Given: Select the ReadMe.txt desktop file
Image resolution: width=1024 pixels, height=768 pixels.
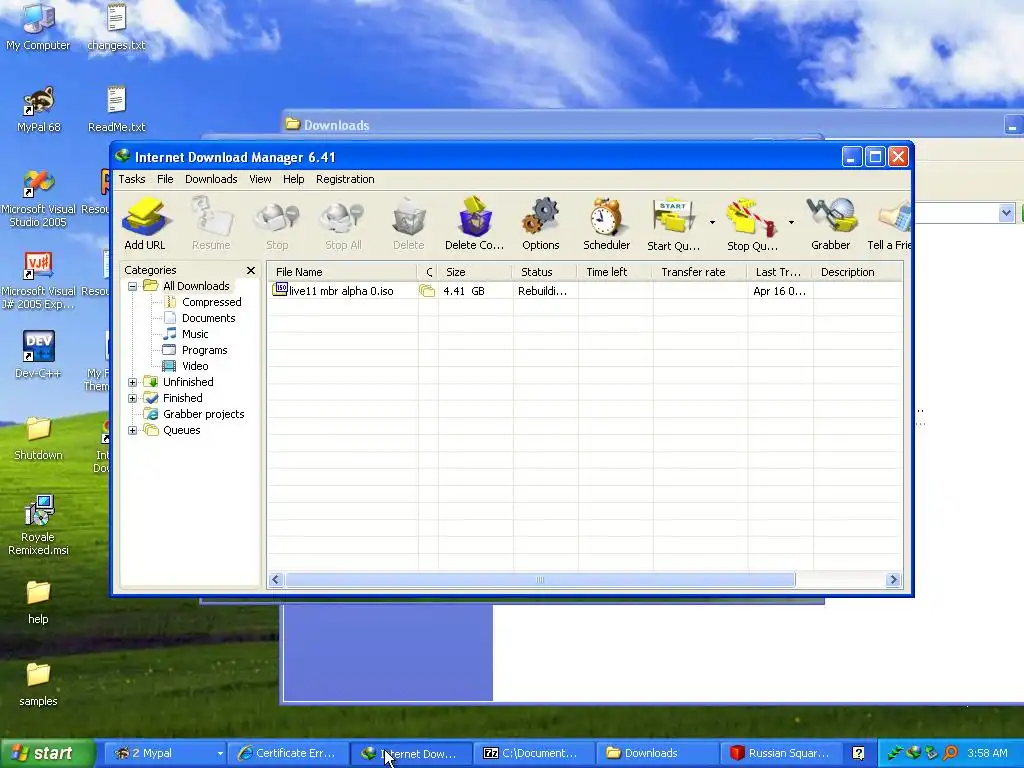Looking at the screenshot, I should pyautogui.click(x=116, y=110).
